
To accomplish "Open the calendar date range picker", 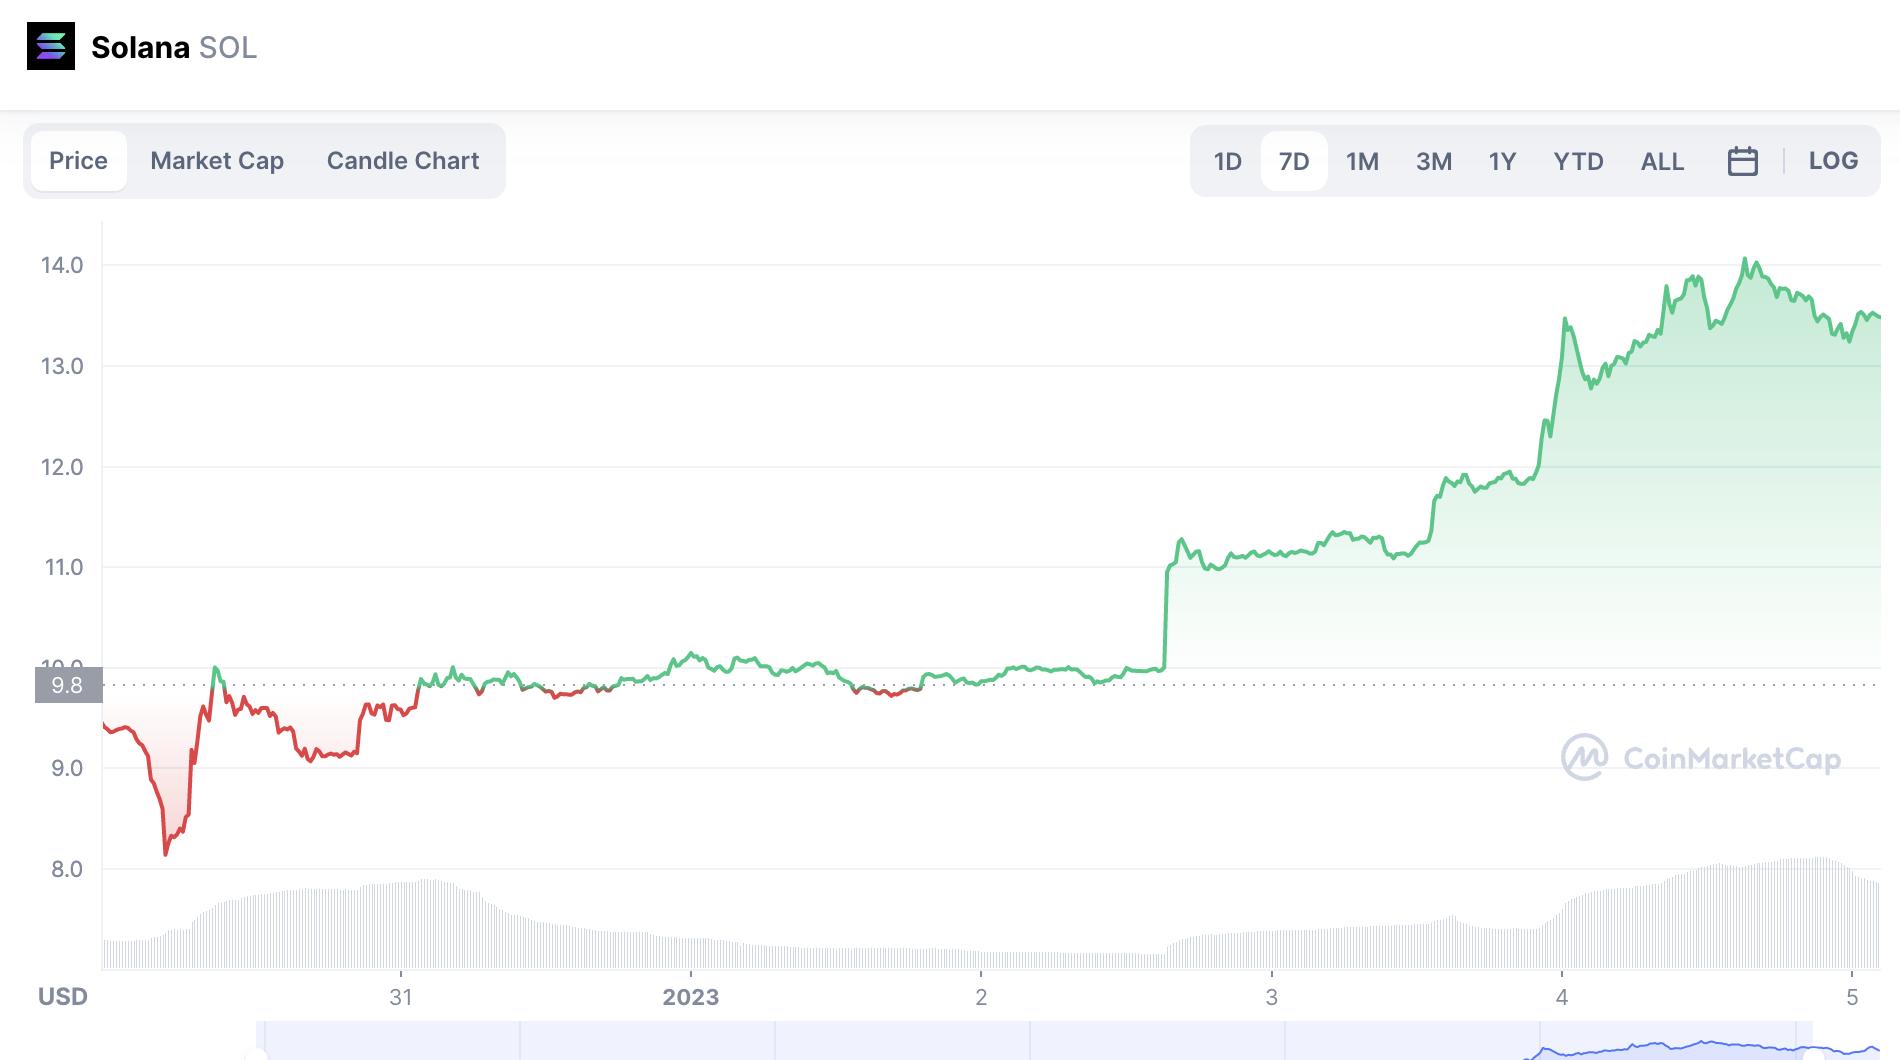I will pyautogui.click(x=1742, y=161).
